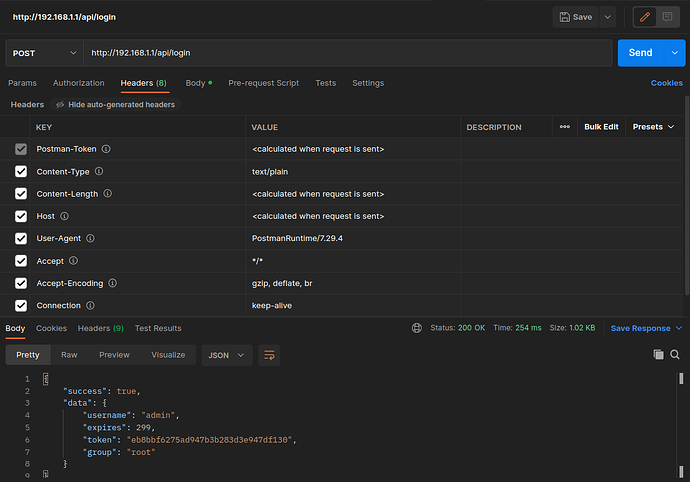Select the Headers (8) request tab
690x482 pixels.
143,83
